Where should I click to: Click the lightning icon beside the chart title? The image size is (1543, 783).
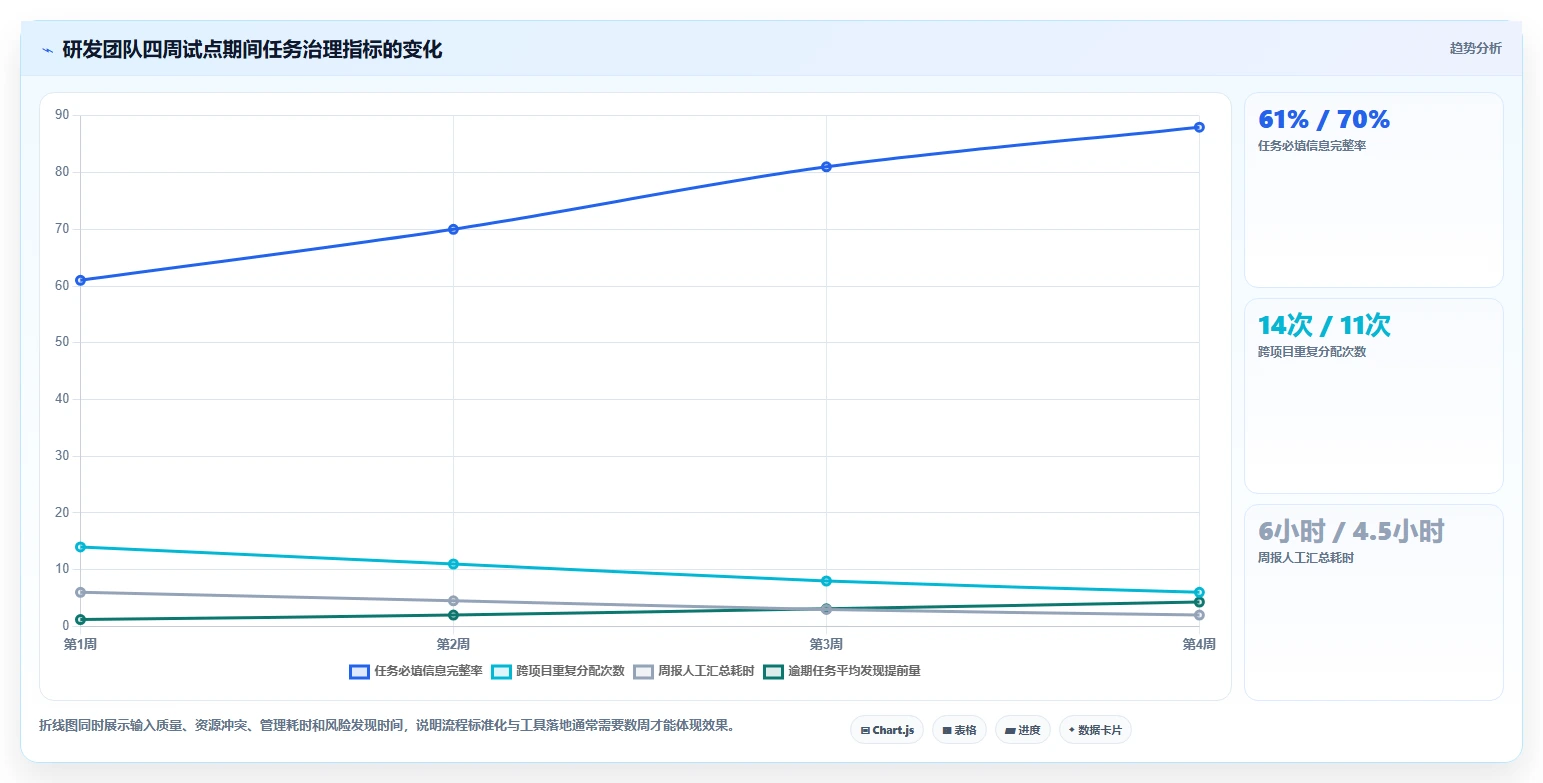47,50
